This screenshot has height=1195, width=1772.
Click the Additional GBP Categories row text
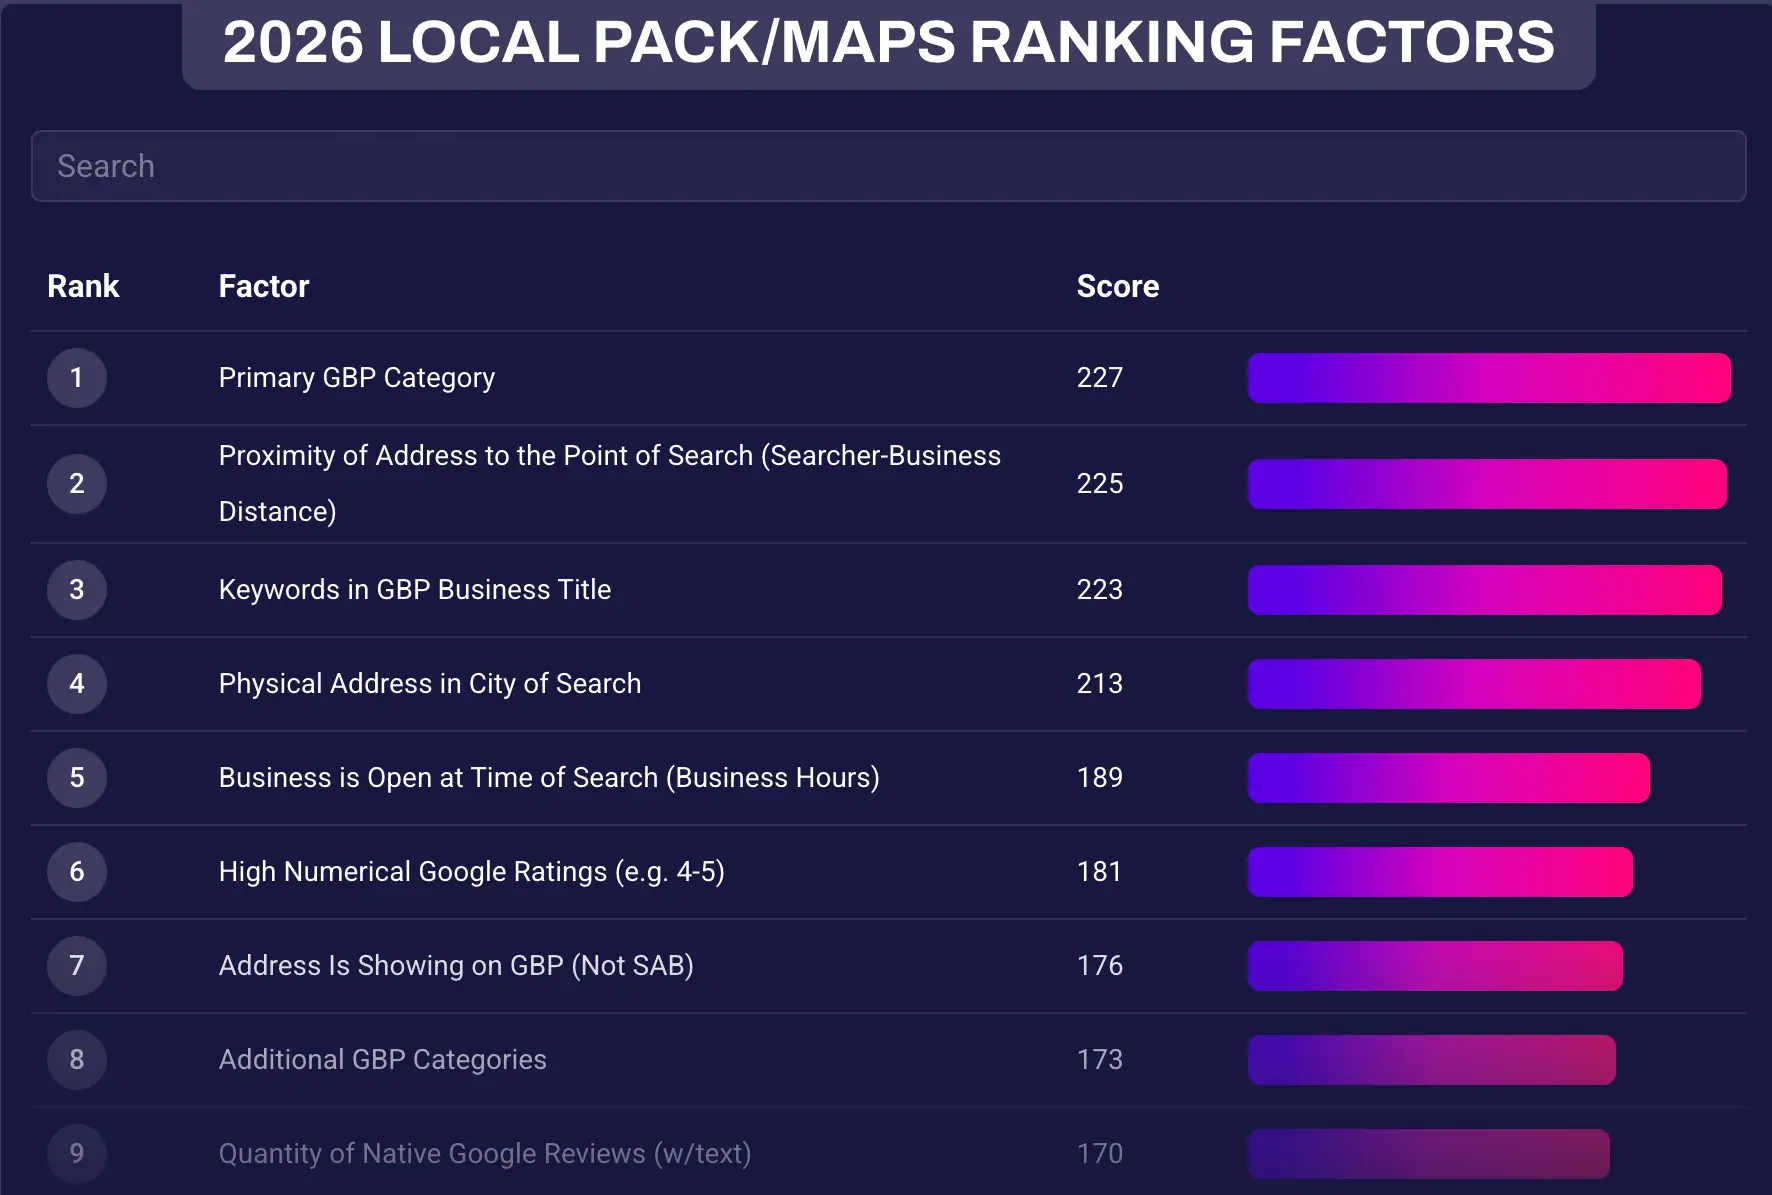pos(383,1060)
